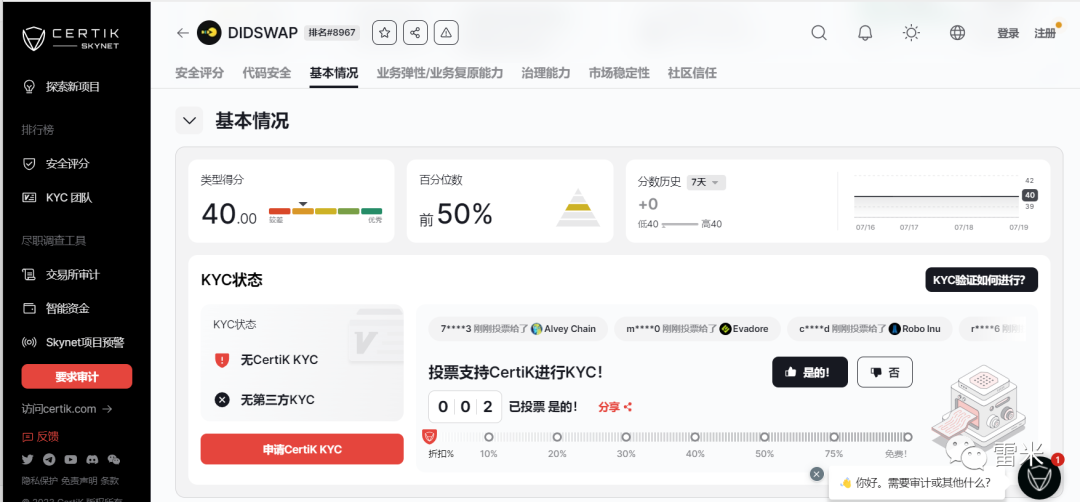
Task: Open the 隐私保护 privacy link
Action: coord(39,481)
